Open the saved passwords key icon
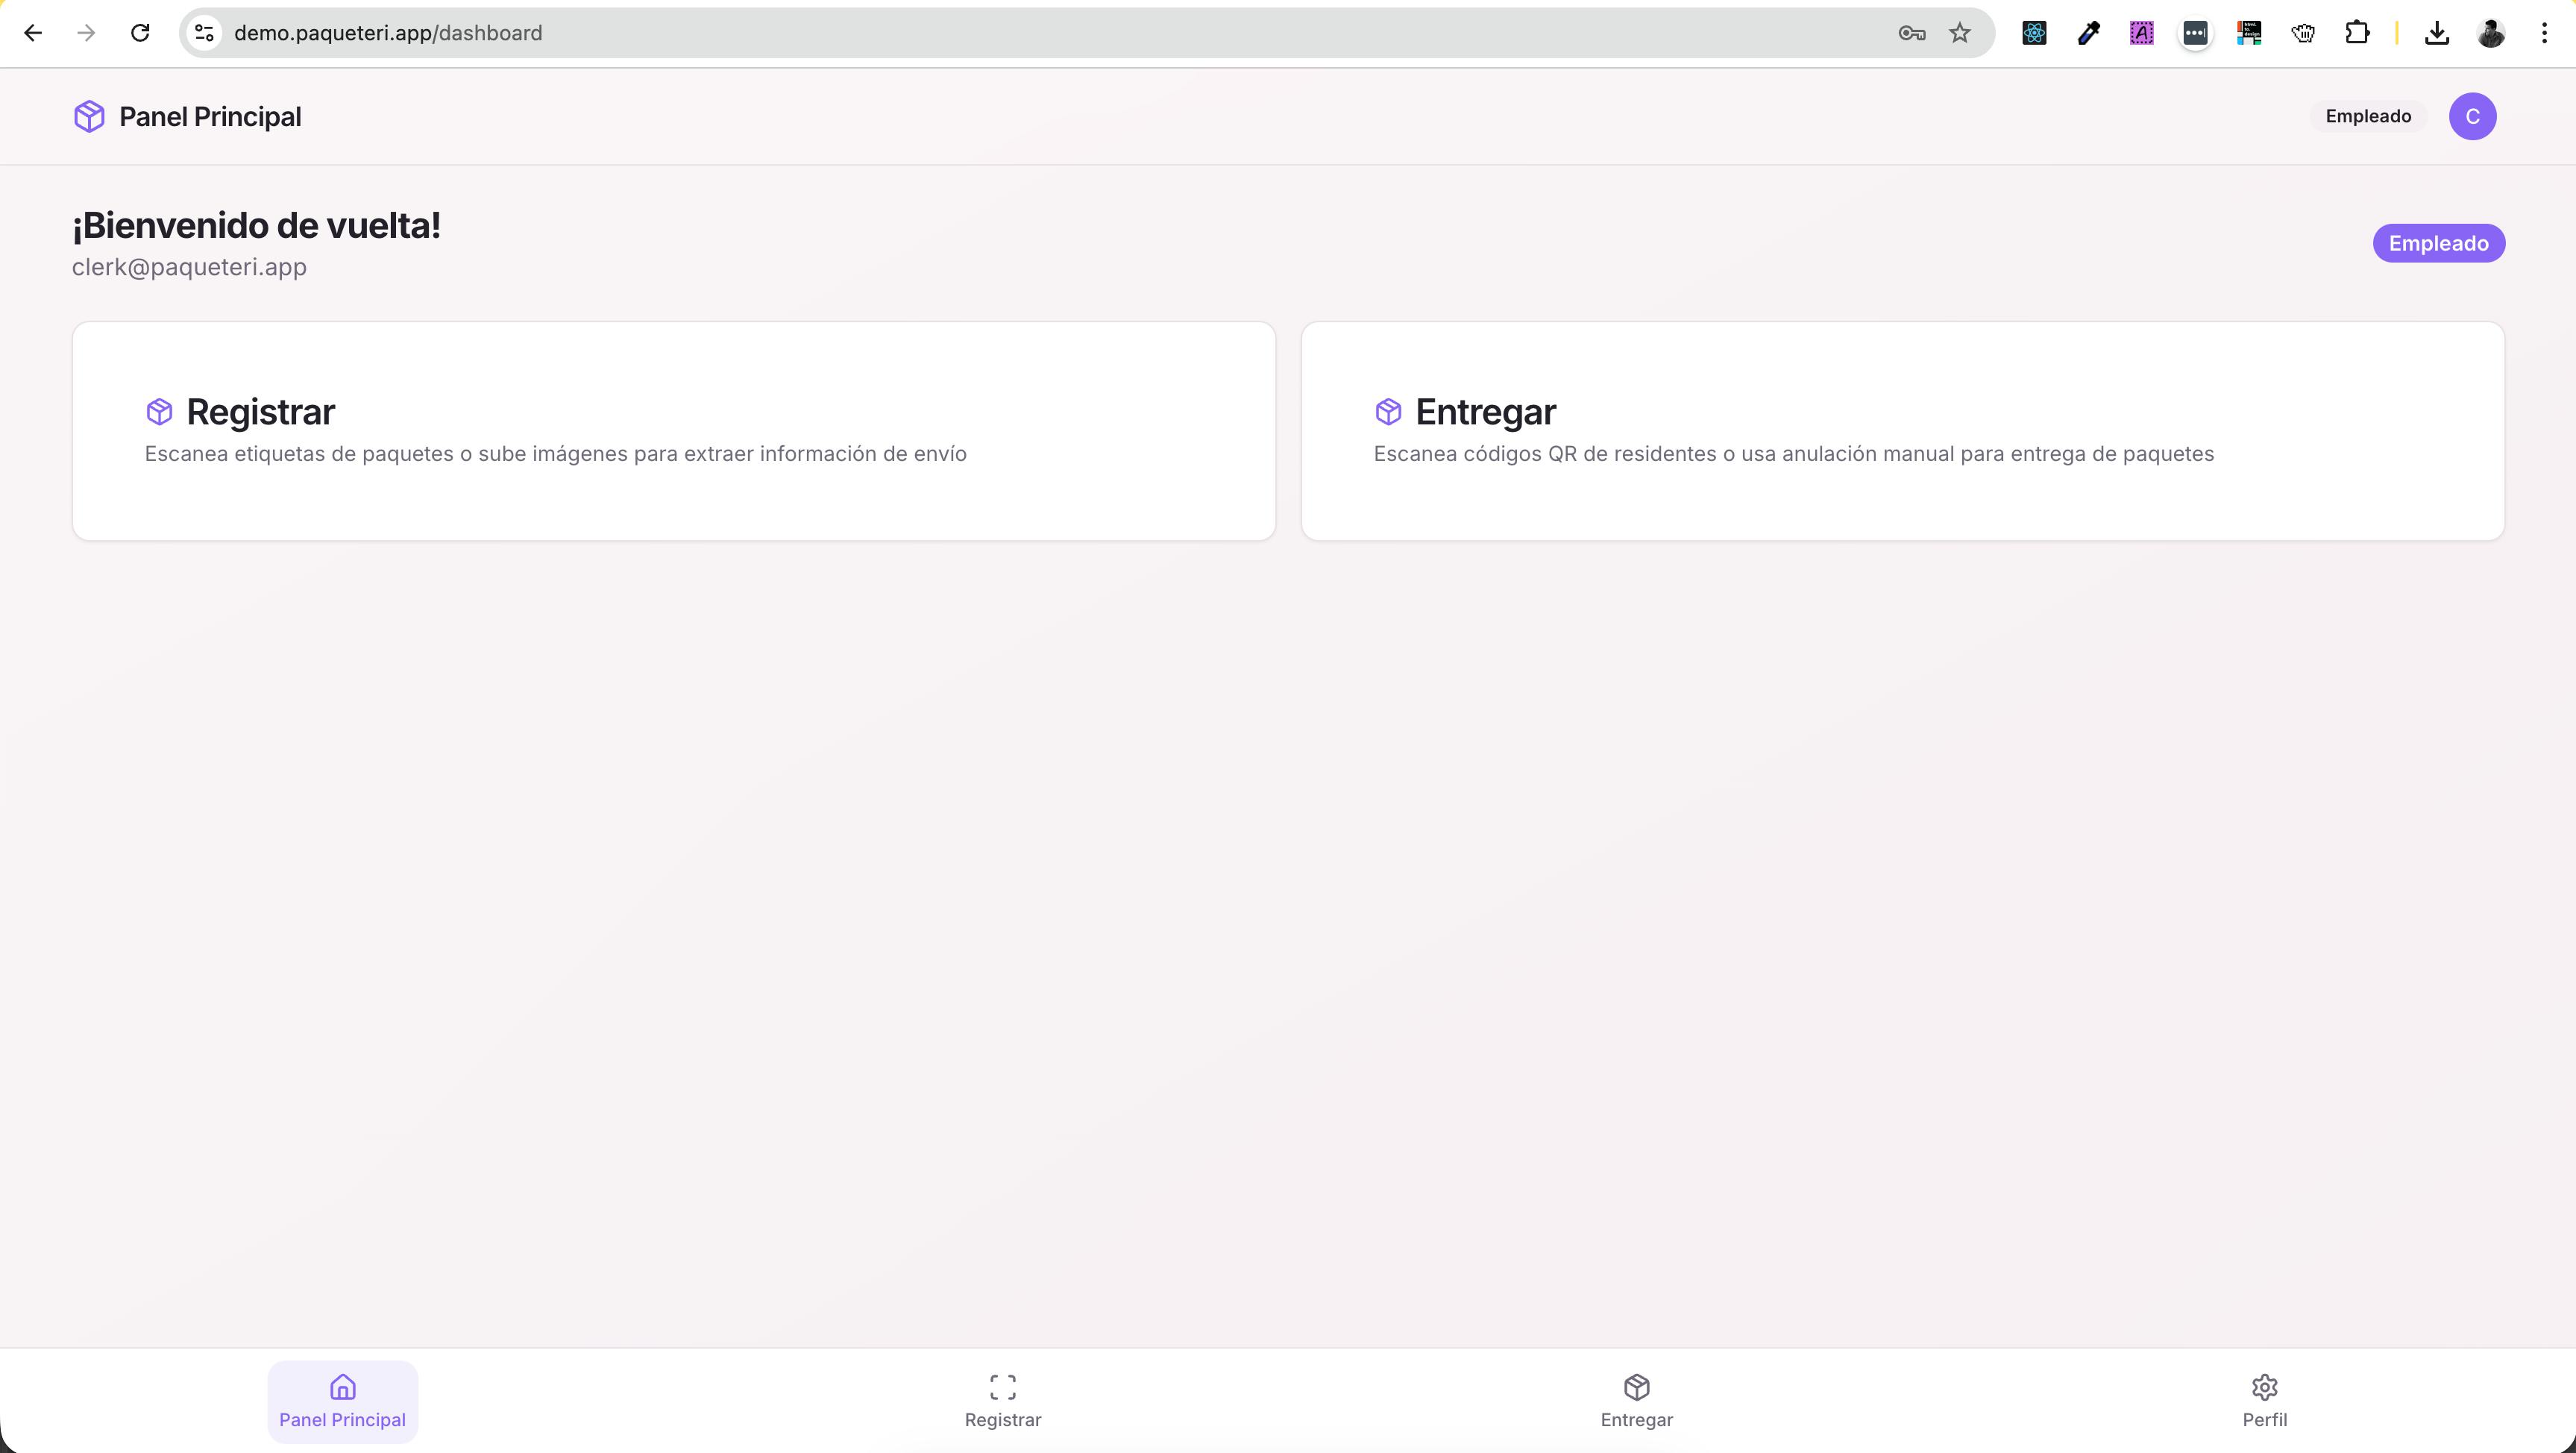The height and width of the screenshot is (1453, 2576). 1911,33
